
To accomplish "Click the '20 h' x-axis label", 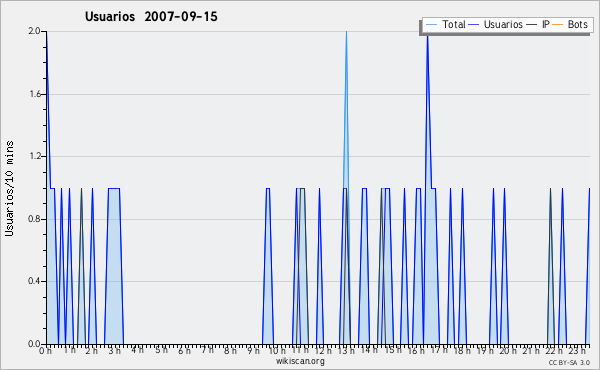I will click(x=508, y=350).
